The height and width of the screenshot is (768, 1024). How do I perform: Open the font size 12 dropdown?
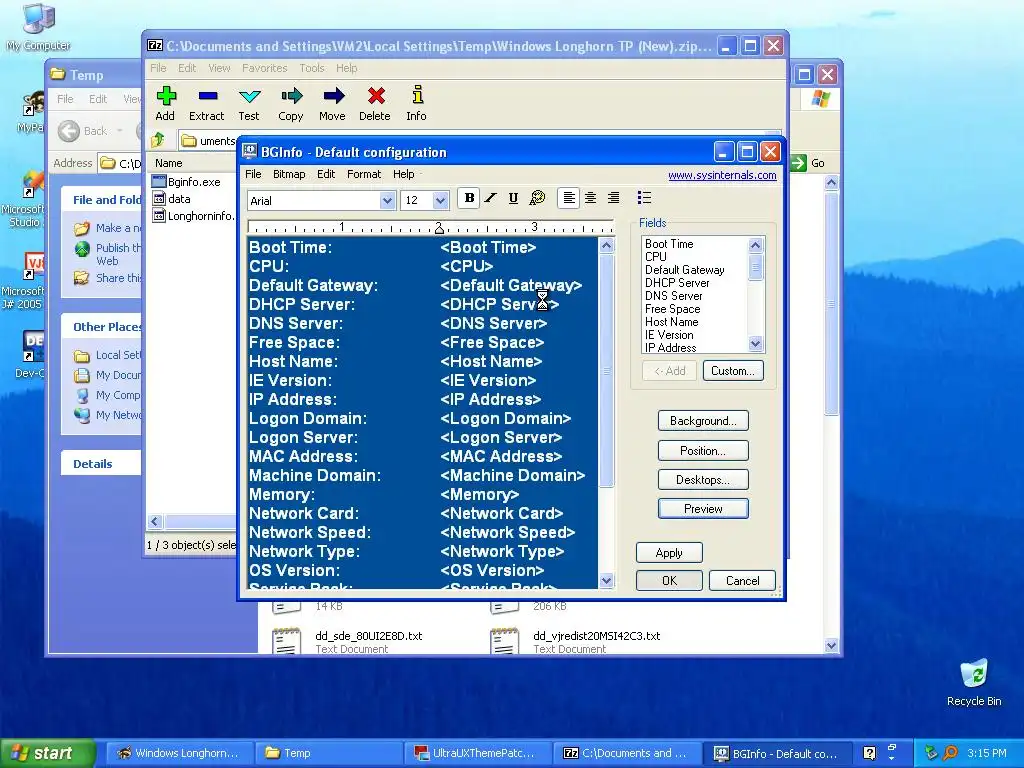coord(440,200)
